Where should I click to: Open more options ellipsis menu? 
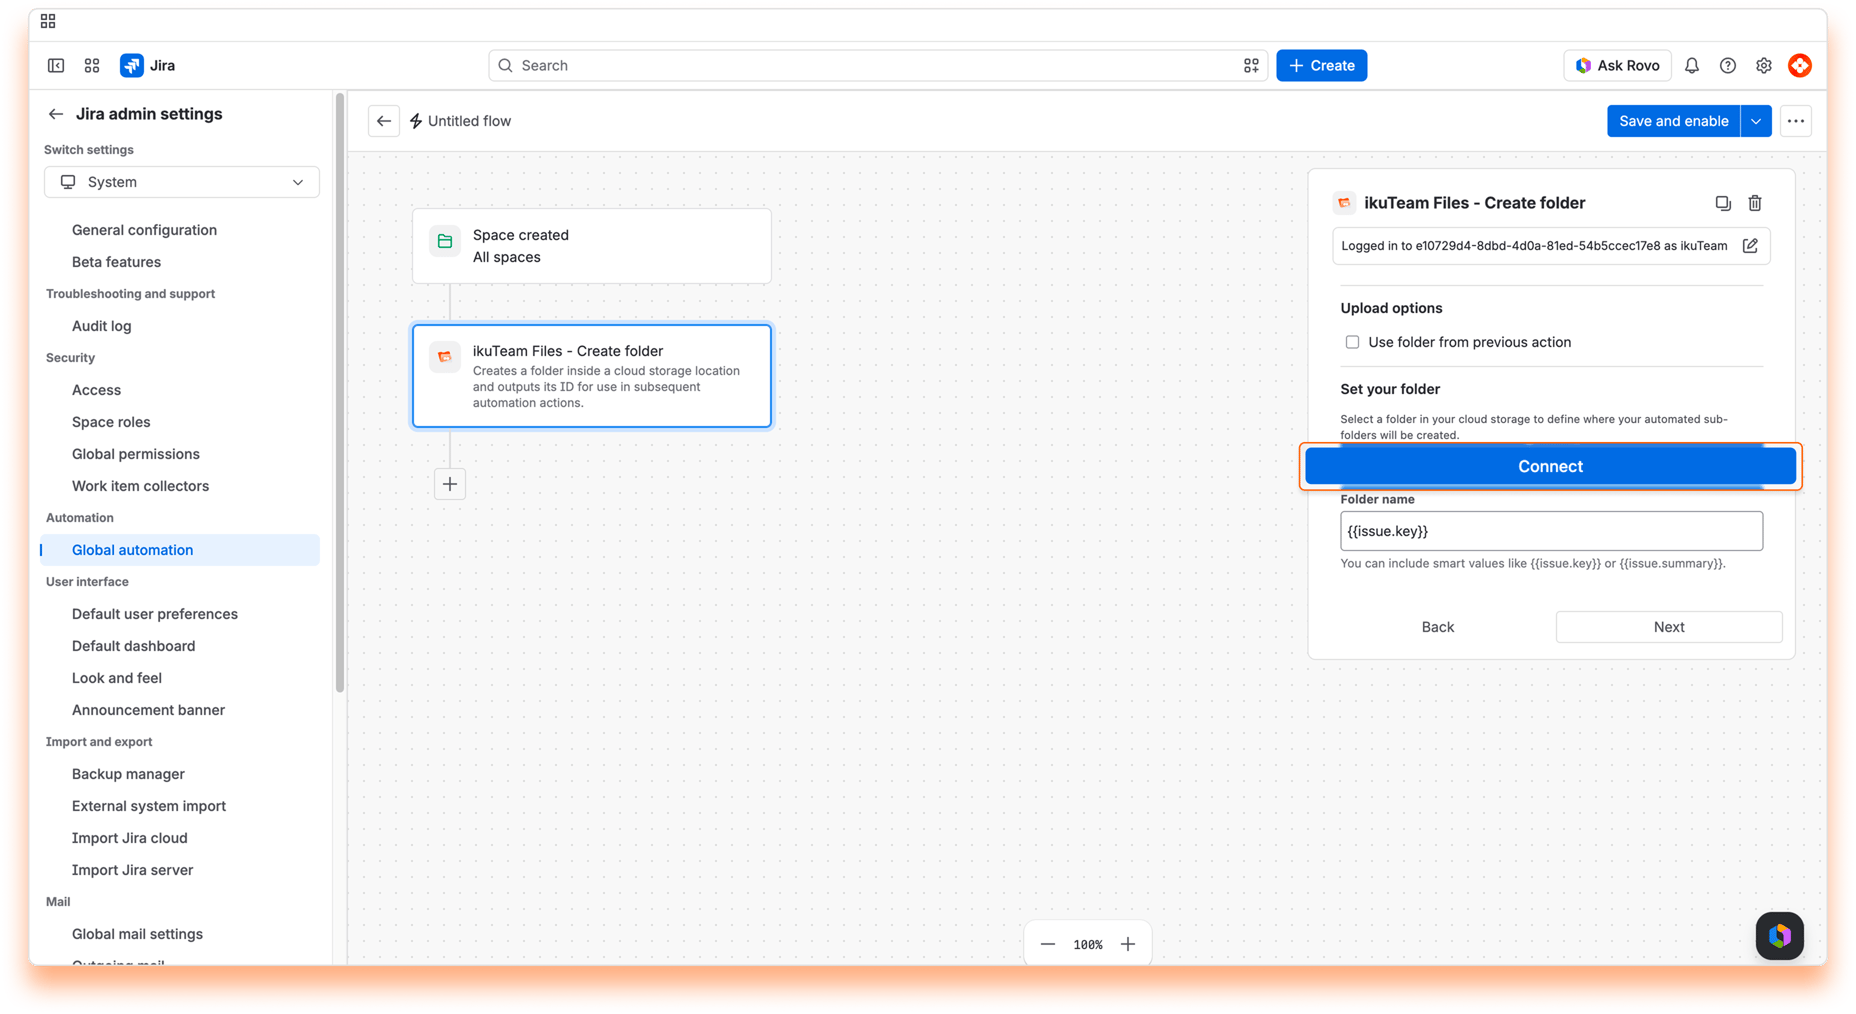pos(1796,121)
